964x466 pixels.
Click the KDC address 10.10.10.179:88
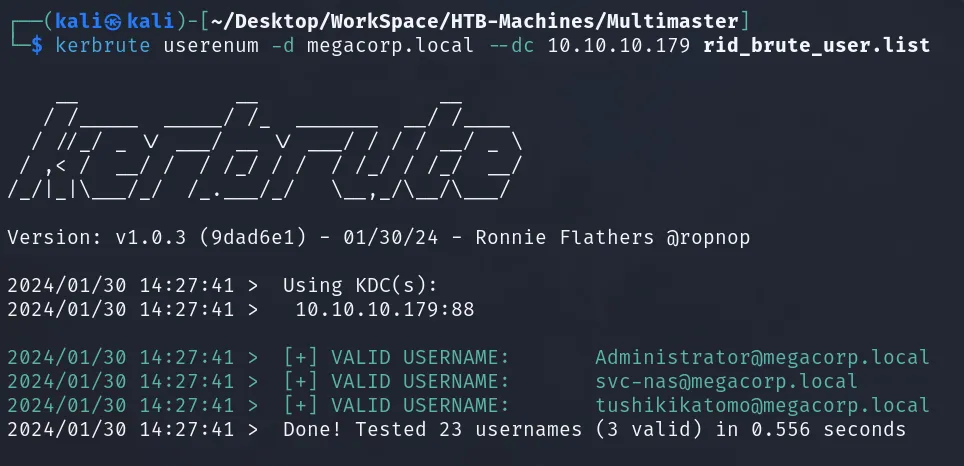coord(385,309)
